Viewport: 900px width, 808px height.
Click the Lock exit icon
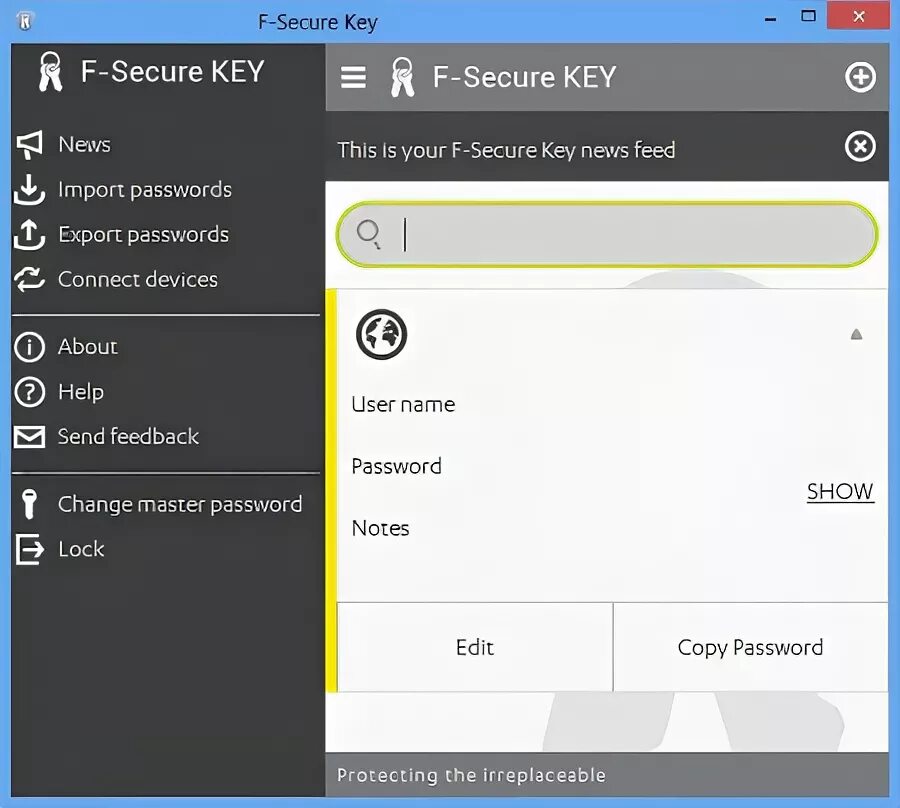tap(30, 549)
